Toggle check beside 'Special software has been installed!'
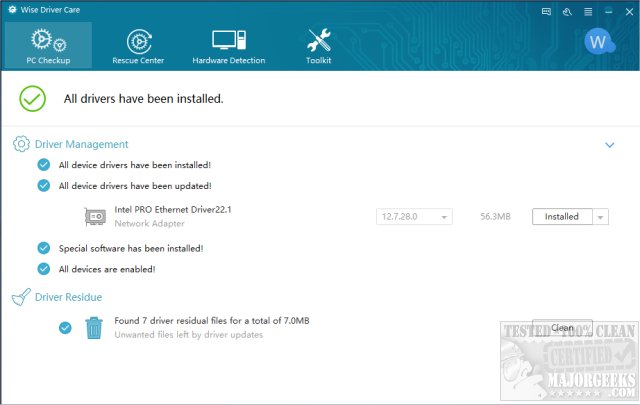Image resolution: width=640 pixels, height=405 pixels. 44,248
